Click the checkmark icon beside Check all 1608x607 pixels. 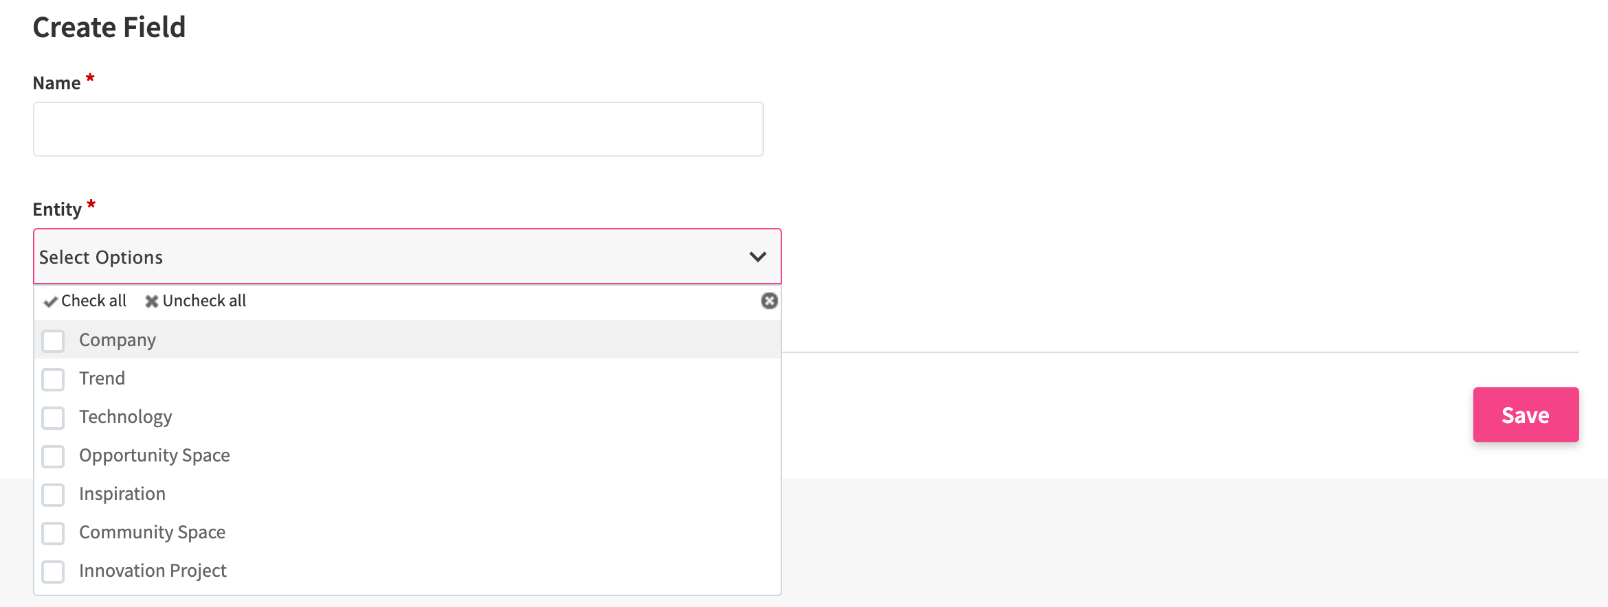(50, 300)
